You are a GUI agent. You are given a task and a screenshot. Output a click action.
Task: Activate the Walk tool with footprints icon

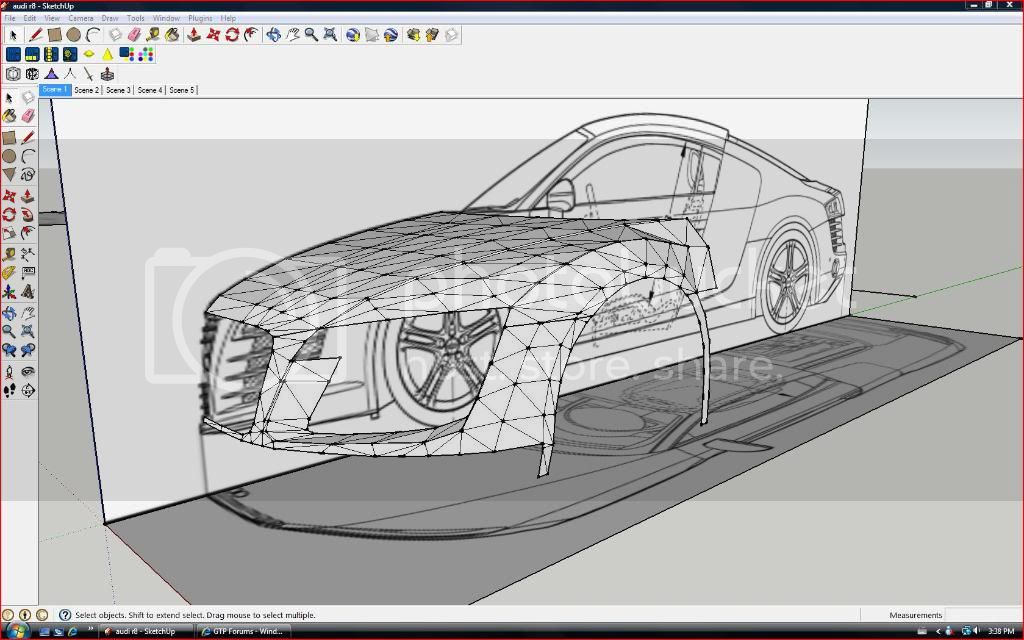coord(9,391)
